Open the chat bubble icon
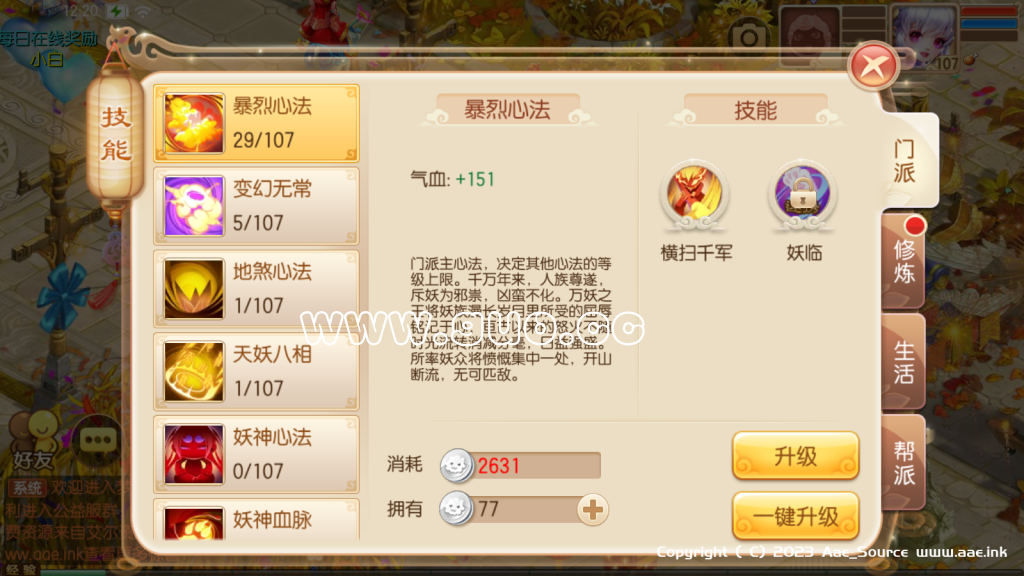1024x576 pixels. pos(98,441)
